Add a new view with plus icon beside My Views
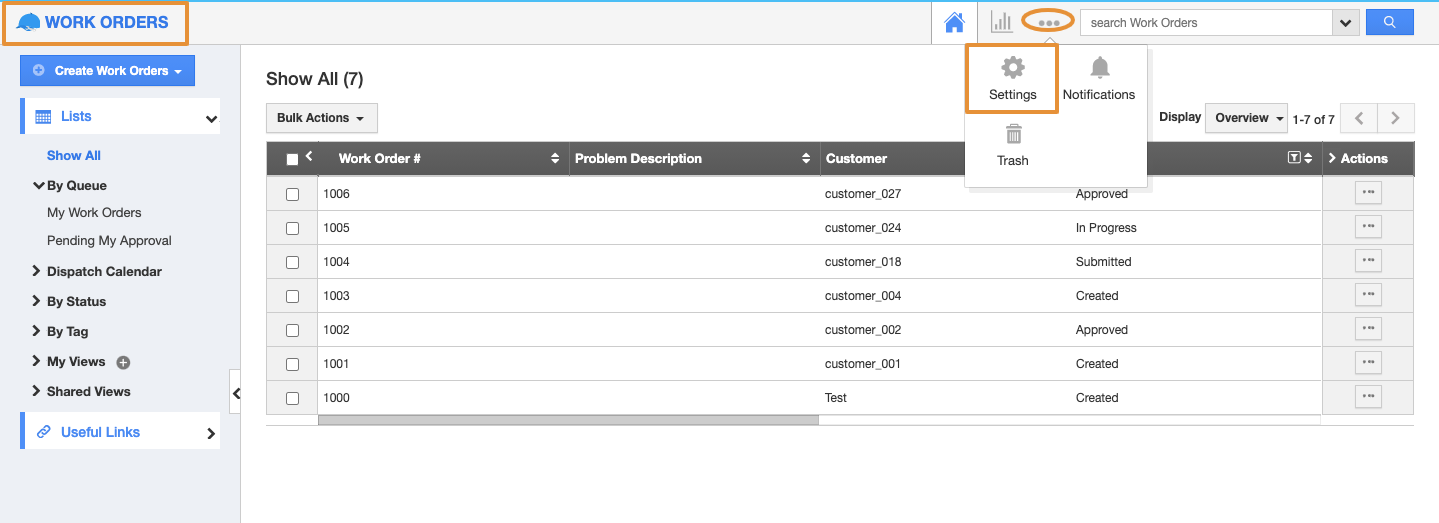Image resolution: width=1439 pixels, height=523 pixels. pyautogui.click(x=123, y=362)
